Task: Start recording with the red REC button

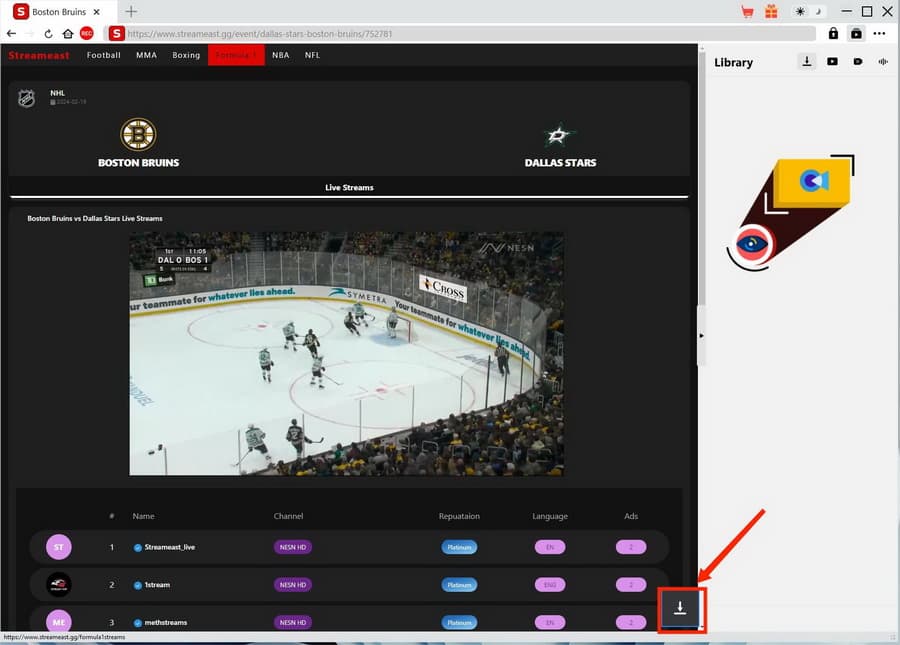Action: [x=86, y=33]
